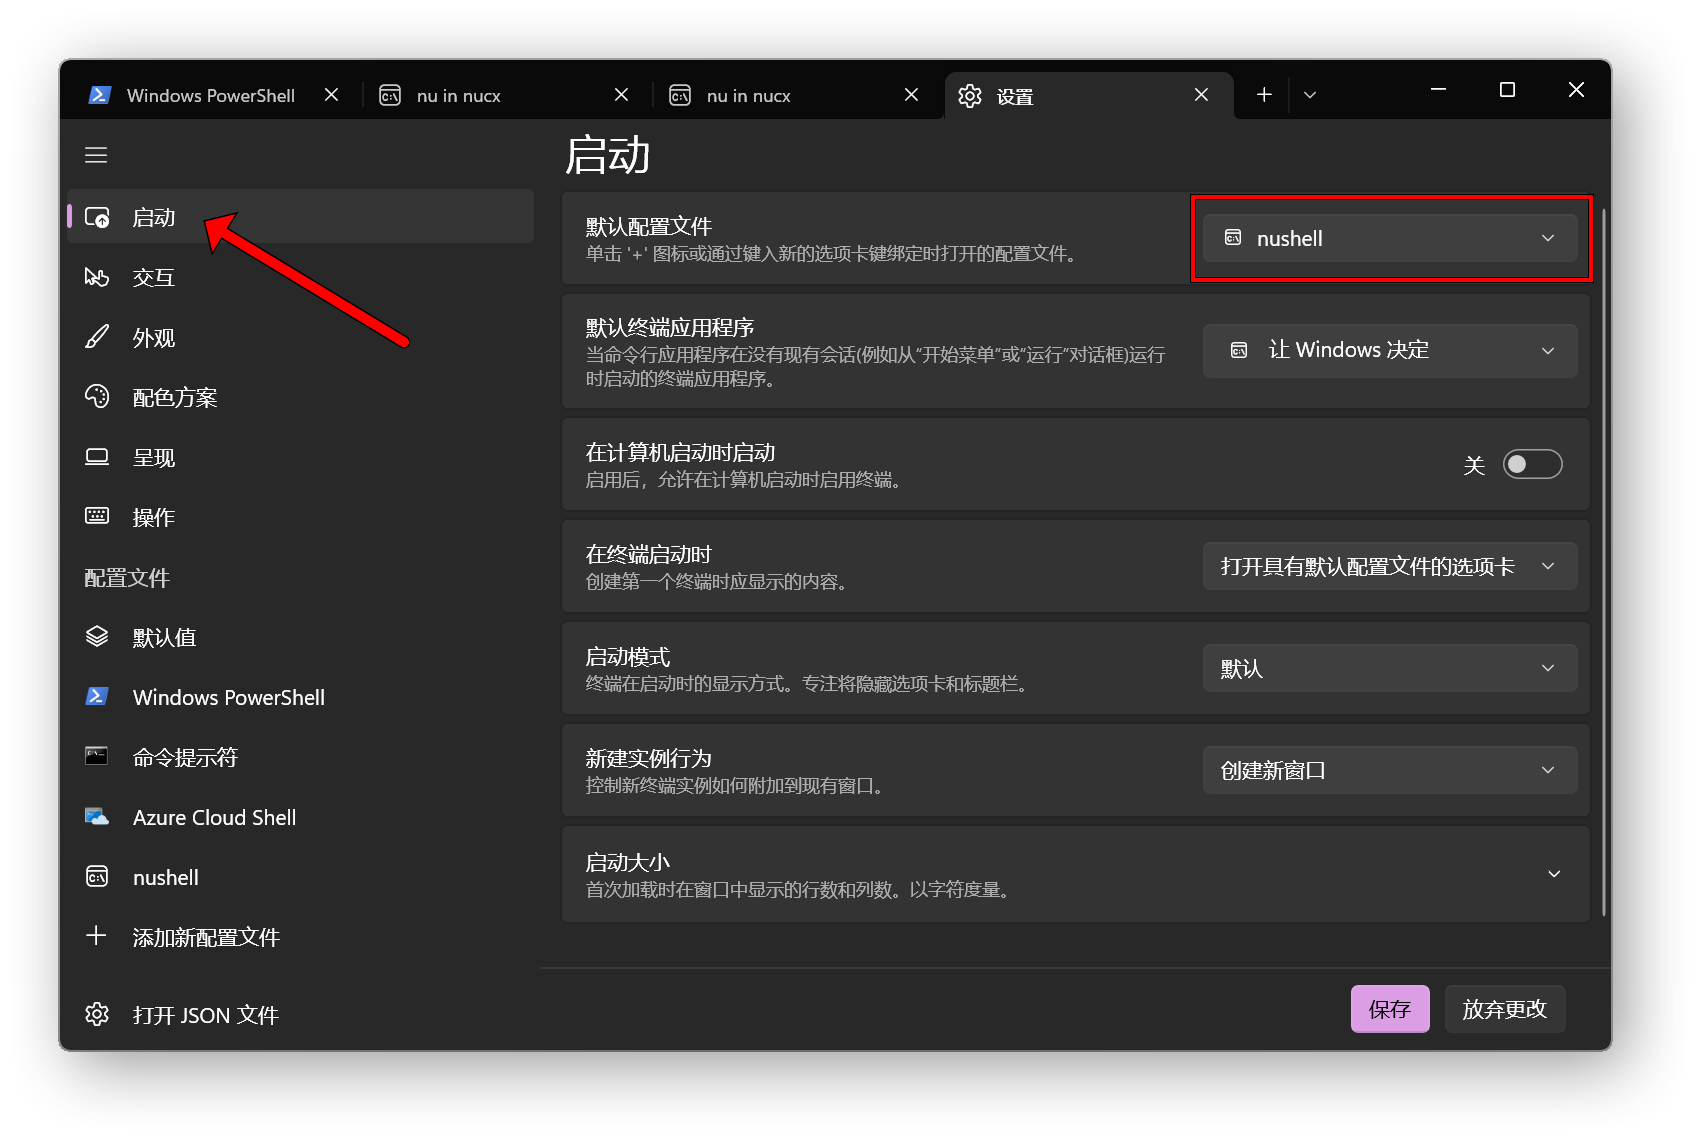Select the 命令提示符 profile label

(186, 757)
